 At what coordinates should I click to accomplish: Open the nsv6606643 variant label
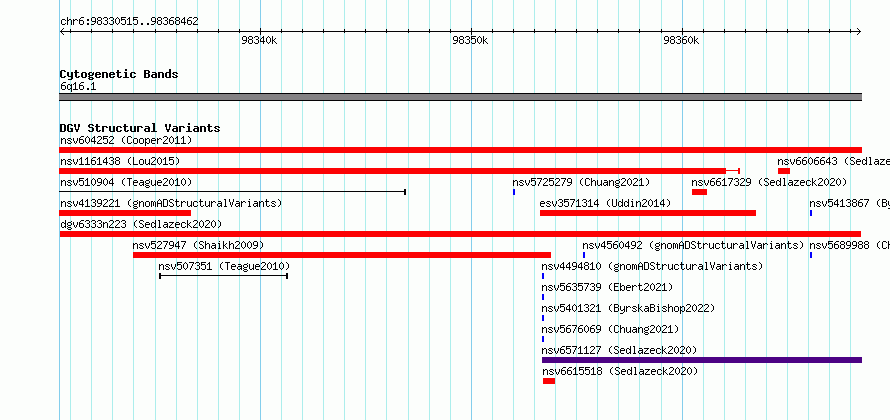click(x=833, y=161)
